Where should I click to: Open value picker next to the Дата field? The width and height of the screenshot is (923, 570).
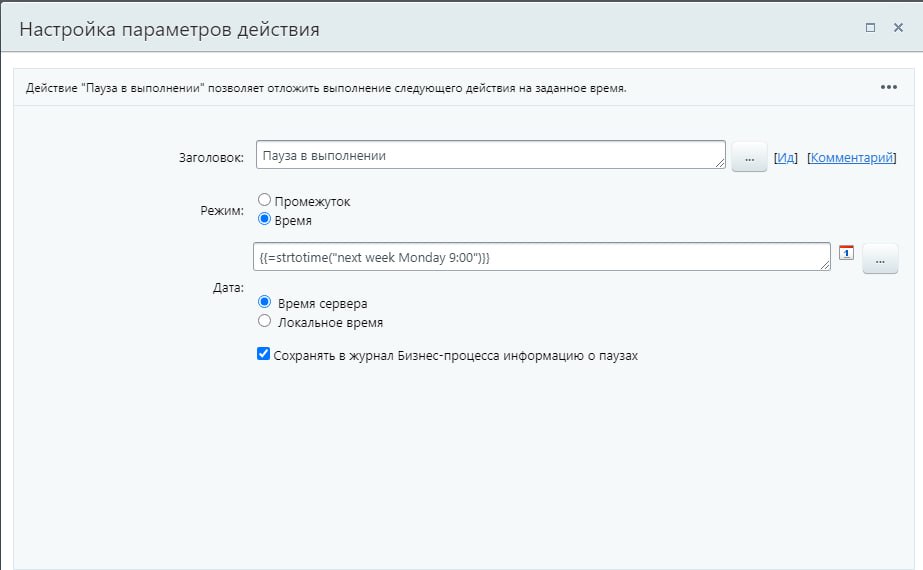pyautogui.click(x=880, y=258)
